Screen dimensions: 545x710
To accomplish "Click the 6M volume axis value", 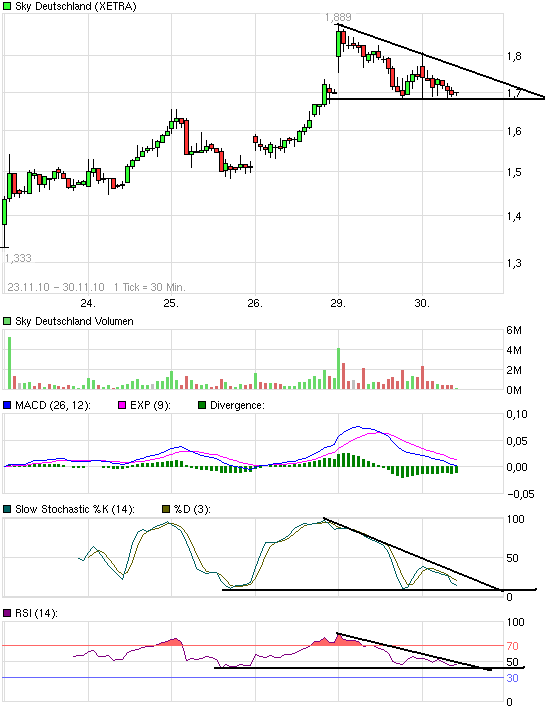I will (x=514, y=330).
